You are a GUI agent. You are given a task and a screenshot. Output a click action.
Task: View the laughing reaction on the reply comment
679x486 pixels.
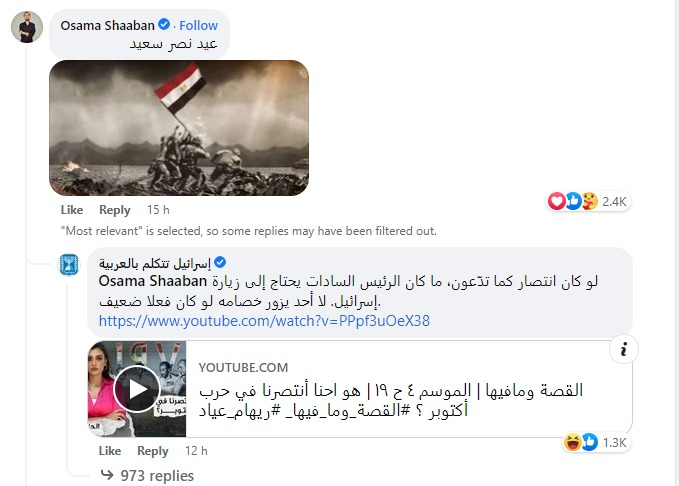tap(572, 442)
